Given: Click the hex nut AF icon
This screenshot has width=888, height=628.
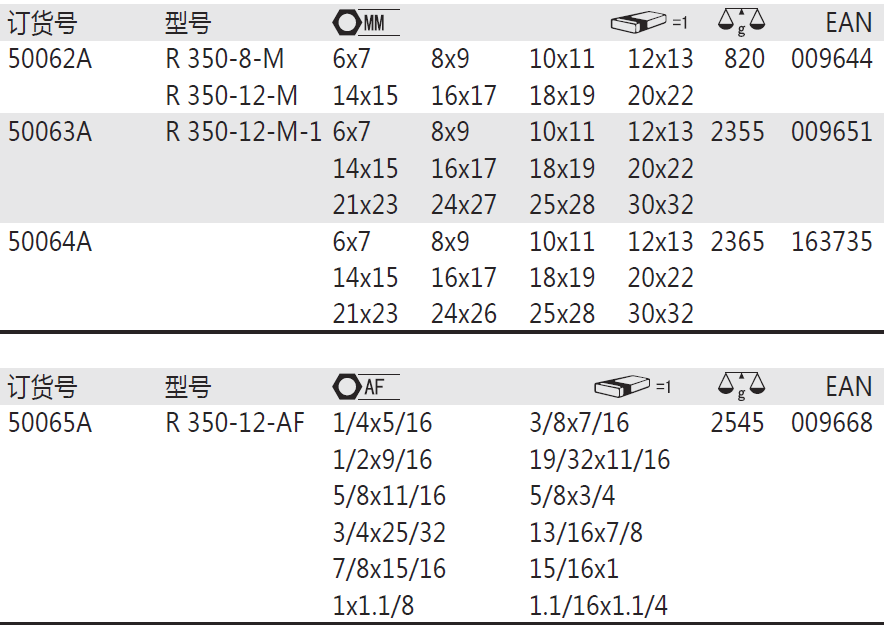Looking at the screenshot, I should [x=365, y=387].
